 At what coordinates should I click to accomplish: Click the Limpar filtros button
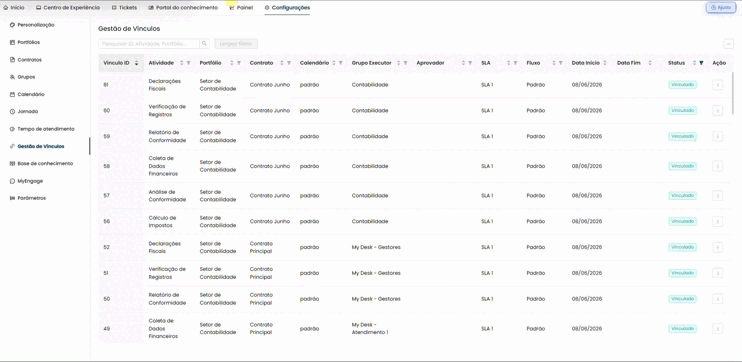point(236,44)
